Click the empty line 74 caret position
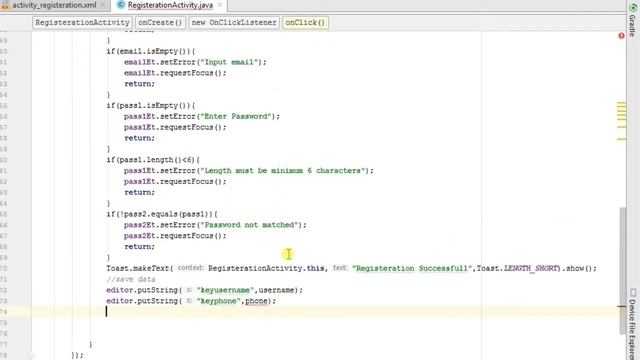640x360 pixels. coord(107,311)
